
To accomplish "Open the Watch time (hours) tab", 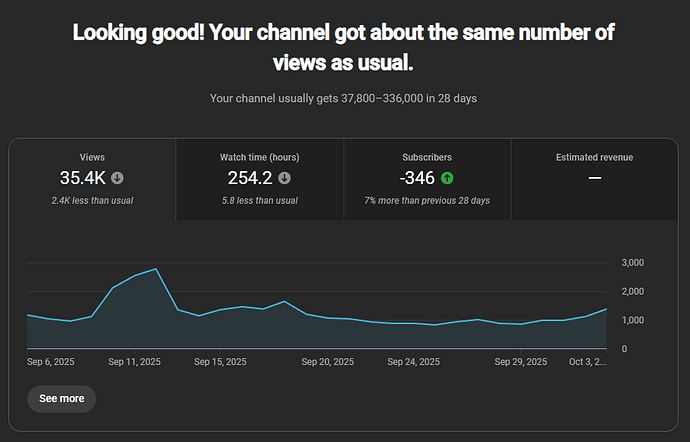I will (x=259, y=179).
